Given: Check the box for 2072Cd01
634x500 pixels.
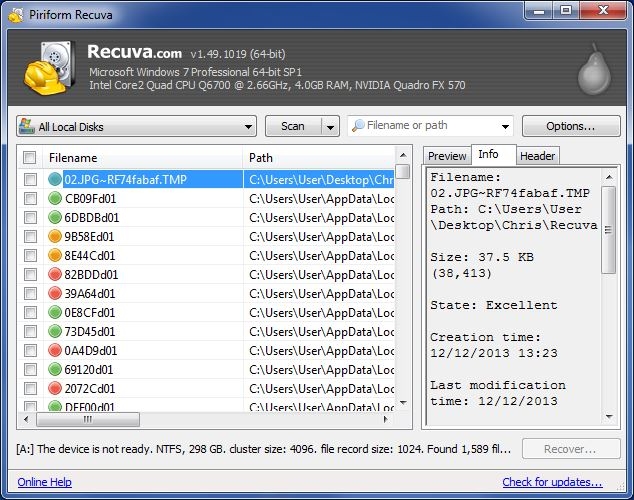Looking at the screenshot, I should 30,388.
